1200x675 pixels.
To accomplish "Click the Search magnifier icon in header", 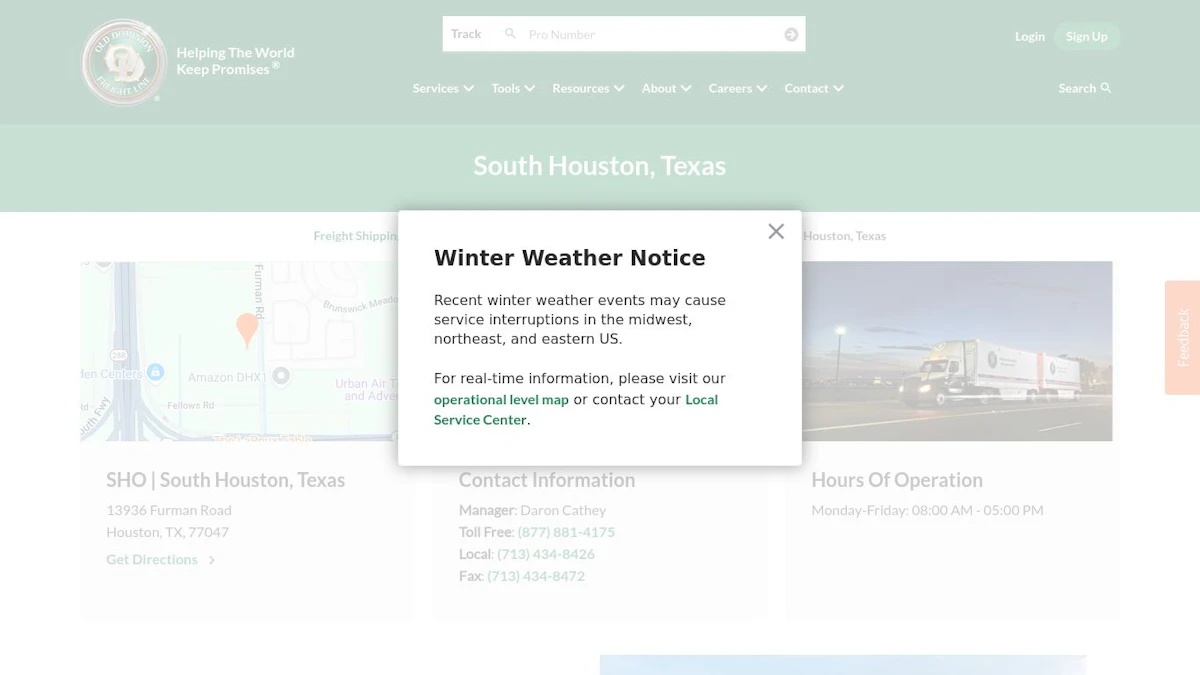I will click(x=1106, y=88).
